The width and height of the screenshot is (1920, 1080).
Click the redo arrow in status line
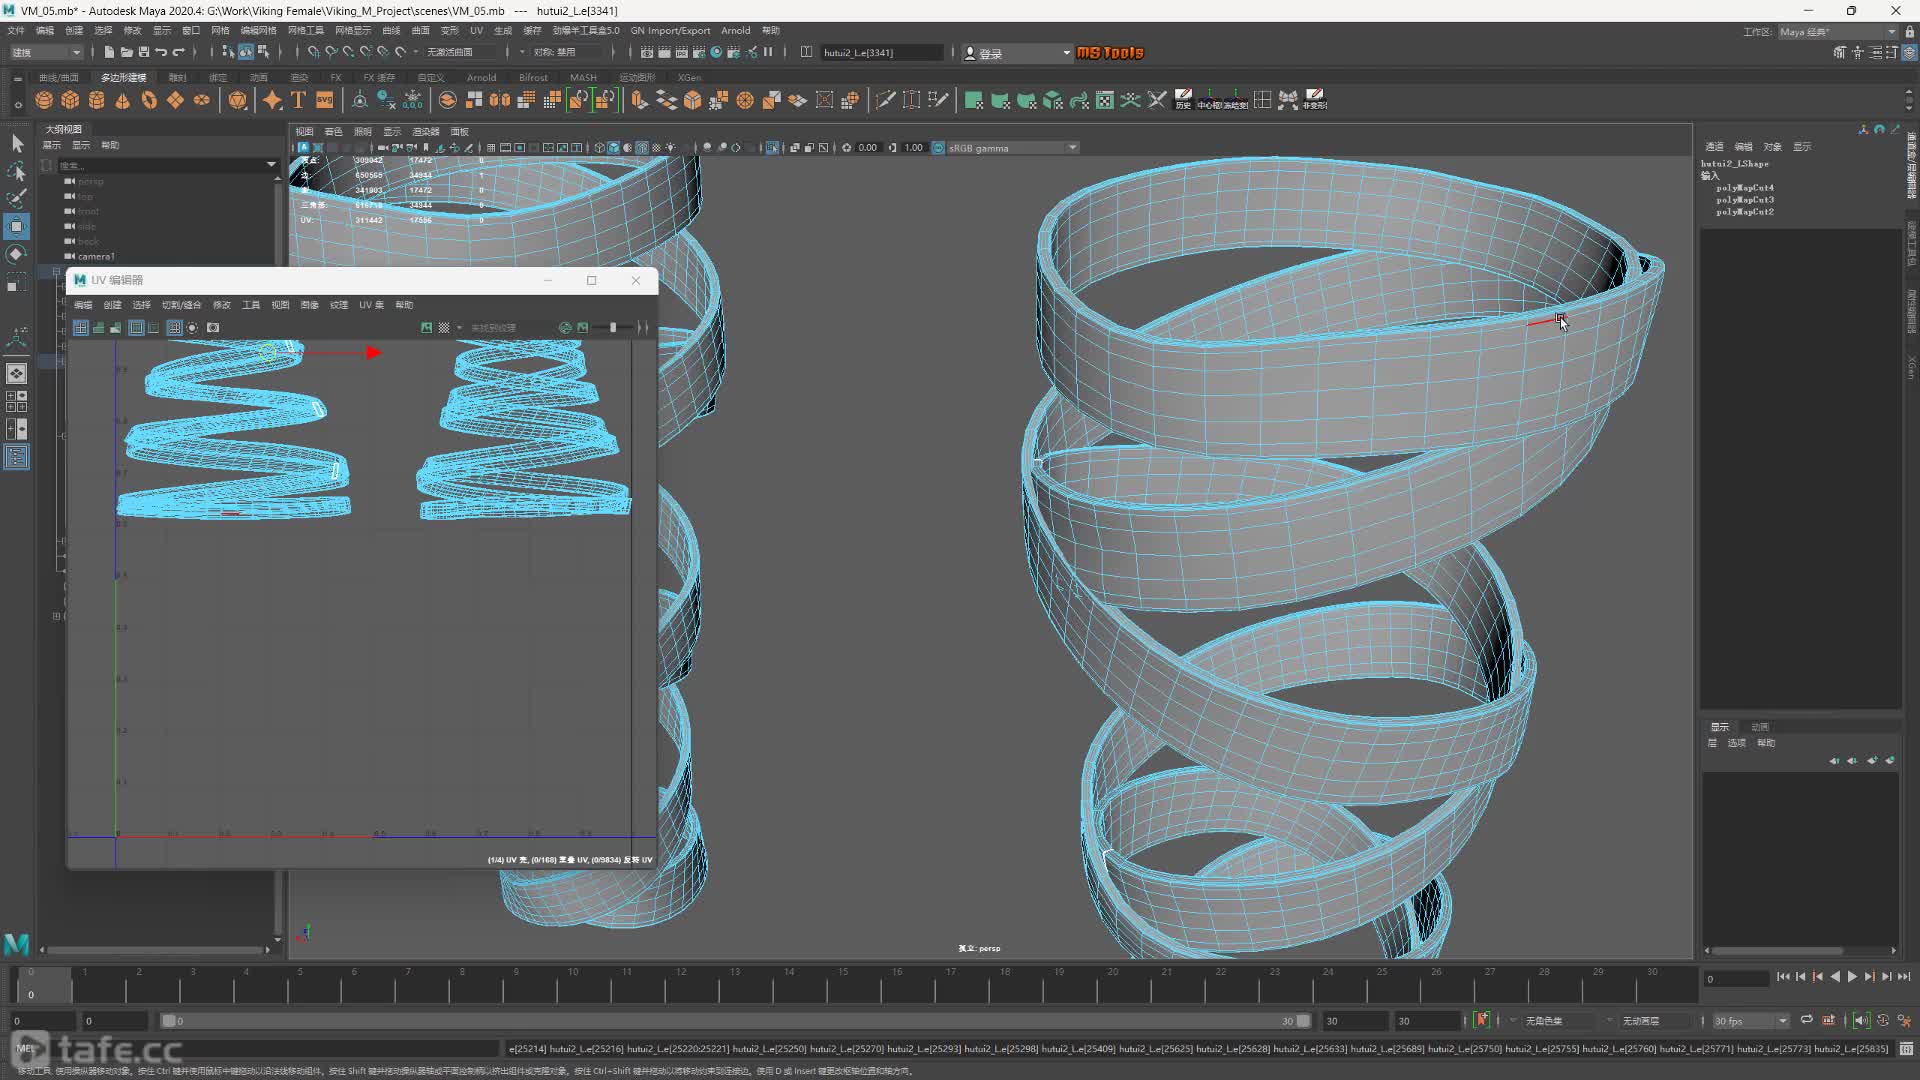pyautogui.click(x=179, y=52)
